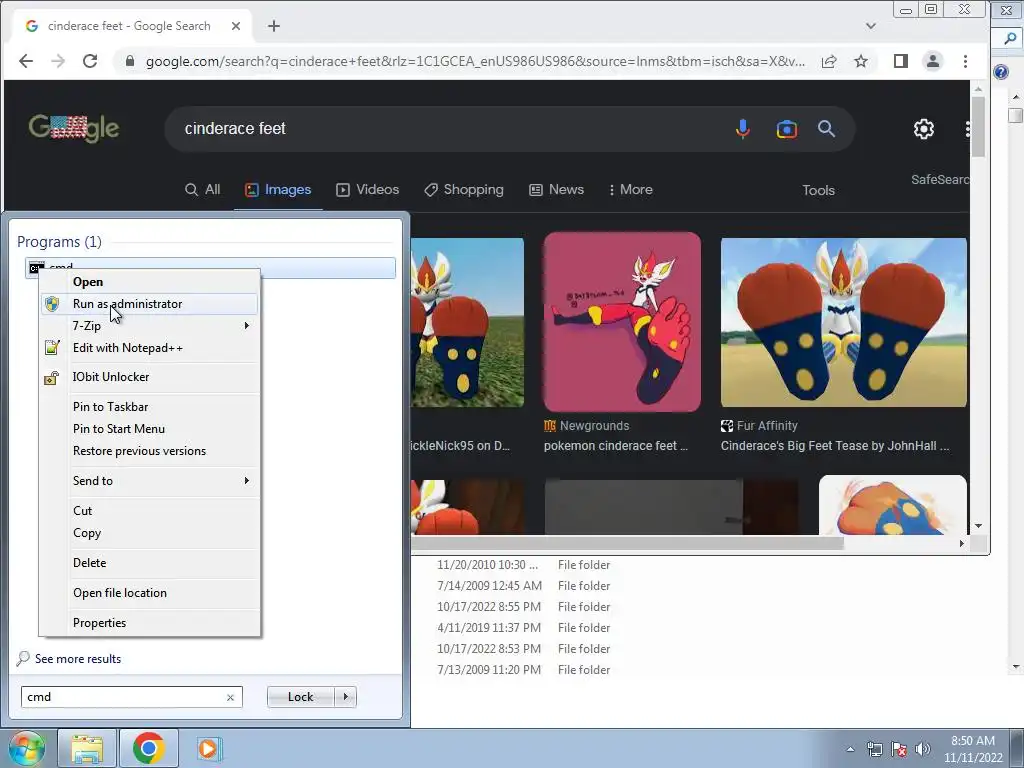Click Chrome forward navigation arrow

(x=58, y=61)
